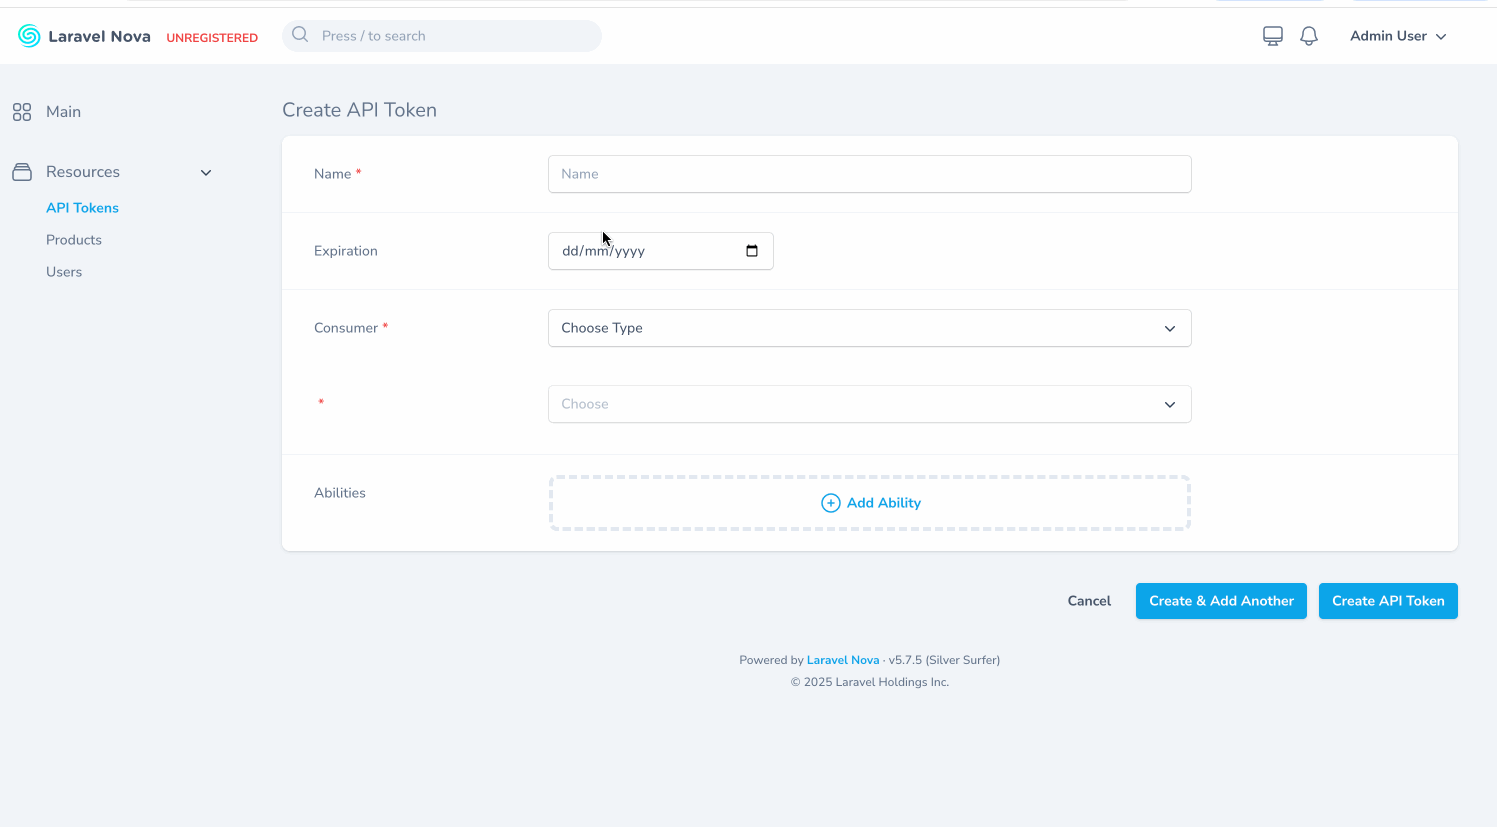Viewport: 1497px width, 827px height.
Task: Click into the Name input field
Action: [869, 173]
